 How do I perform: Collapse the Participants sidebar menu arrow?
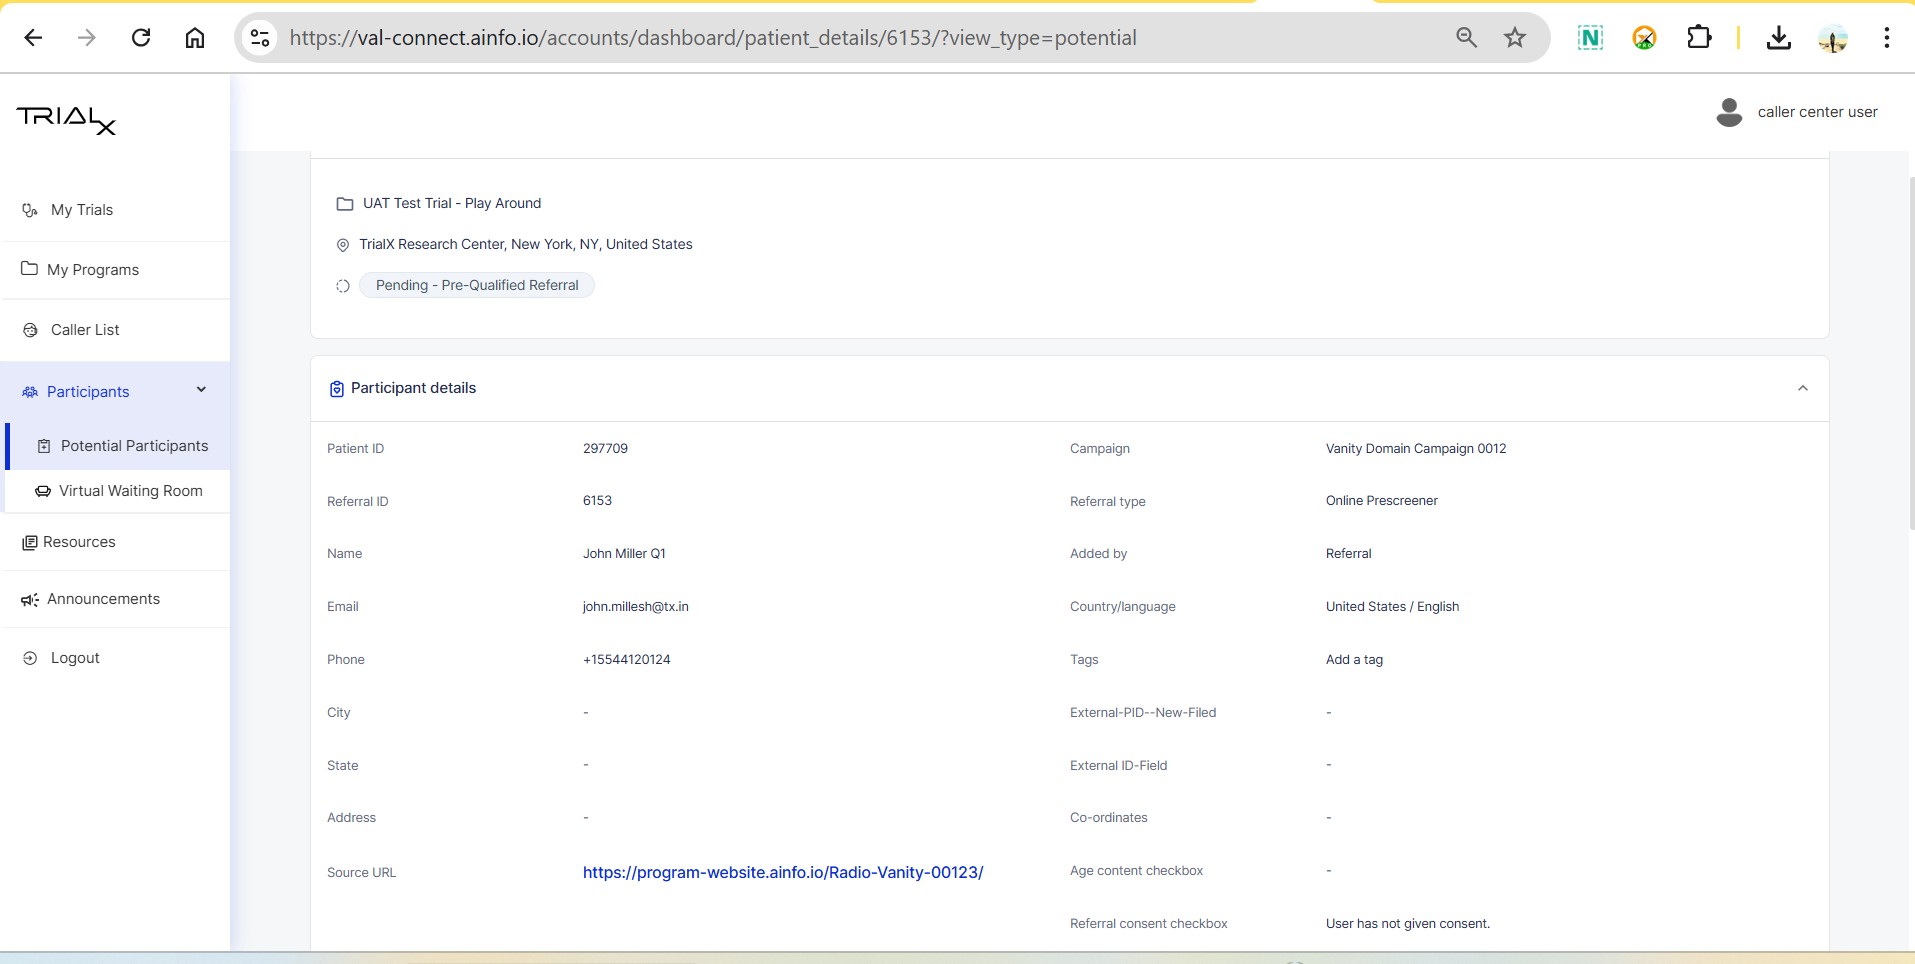201,390
